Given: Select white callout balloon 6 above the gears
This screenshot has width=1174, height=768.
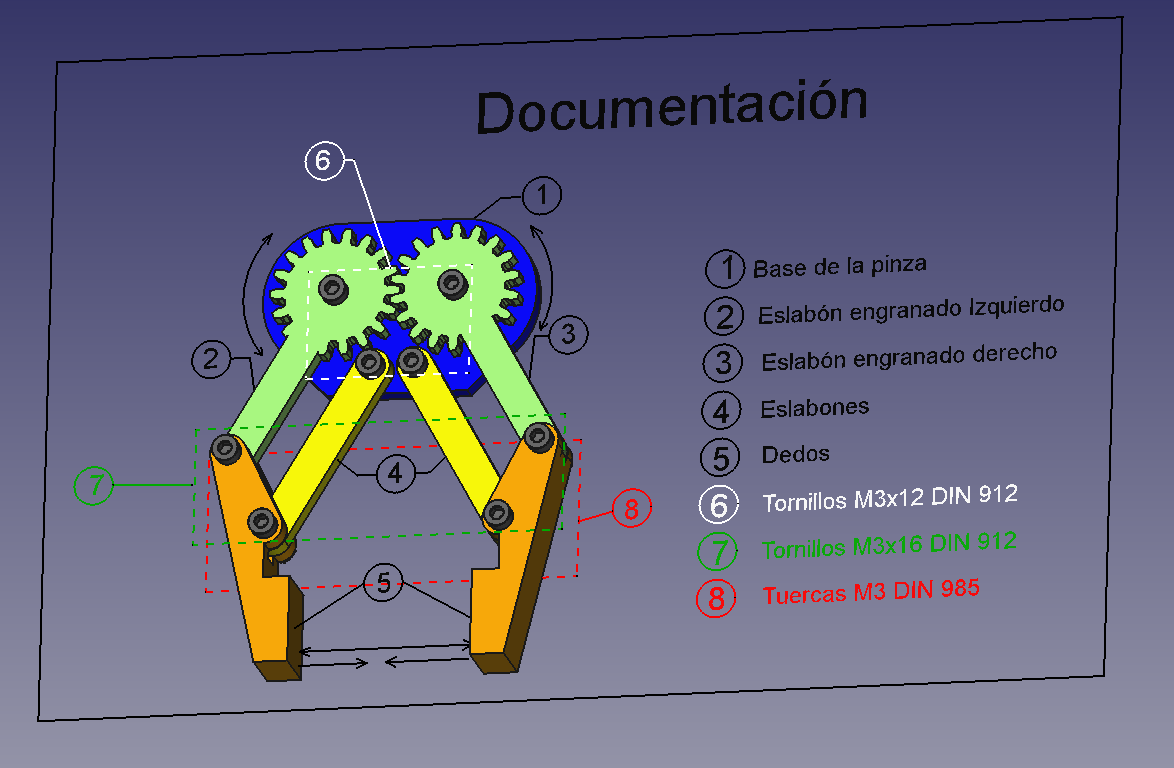Looking at the screenshot, I should [324, 160].
